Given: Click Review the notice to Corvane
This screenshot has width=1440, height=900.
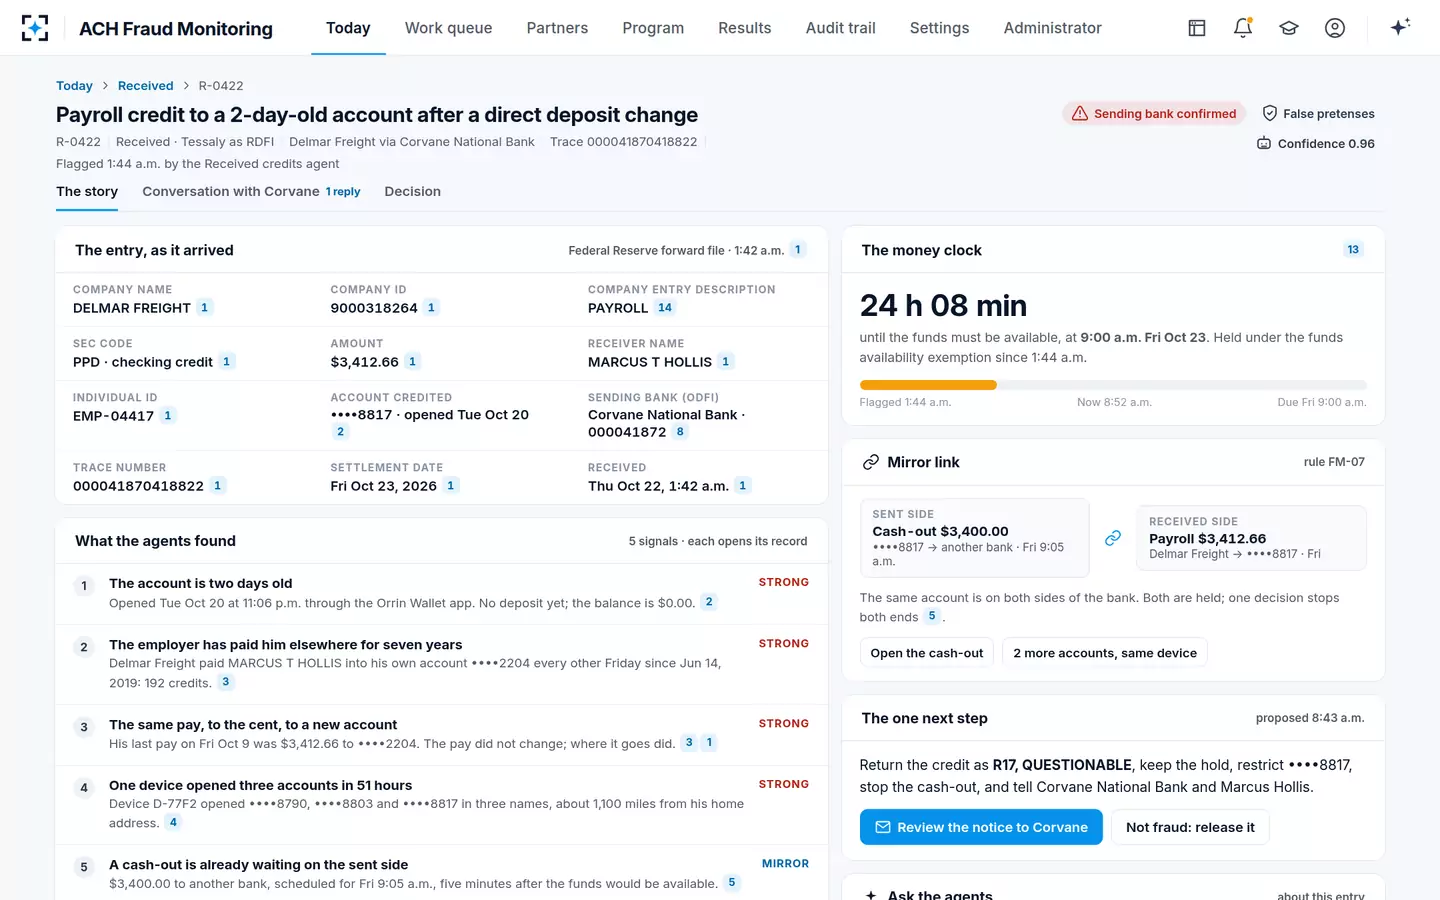Looking at the screenshot, I should pos(981,827).
